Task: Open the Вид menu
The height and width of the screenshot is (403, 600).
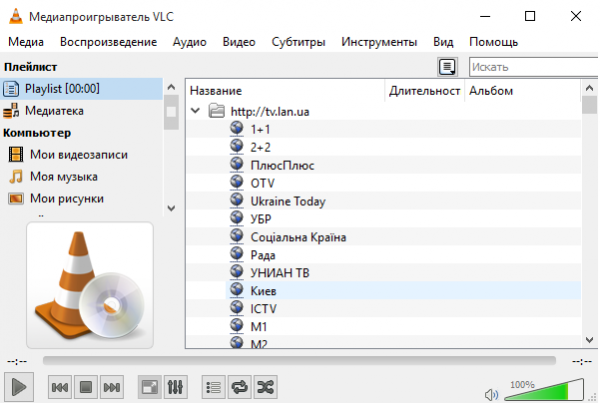Action: coord(443,42)
